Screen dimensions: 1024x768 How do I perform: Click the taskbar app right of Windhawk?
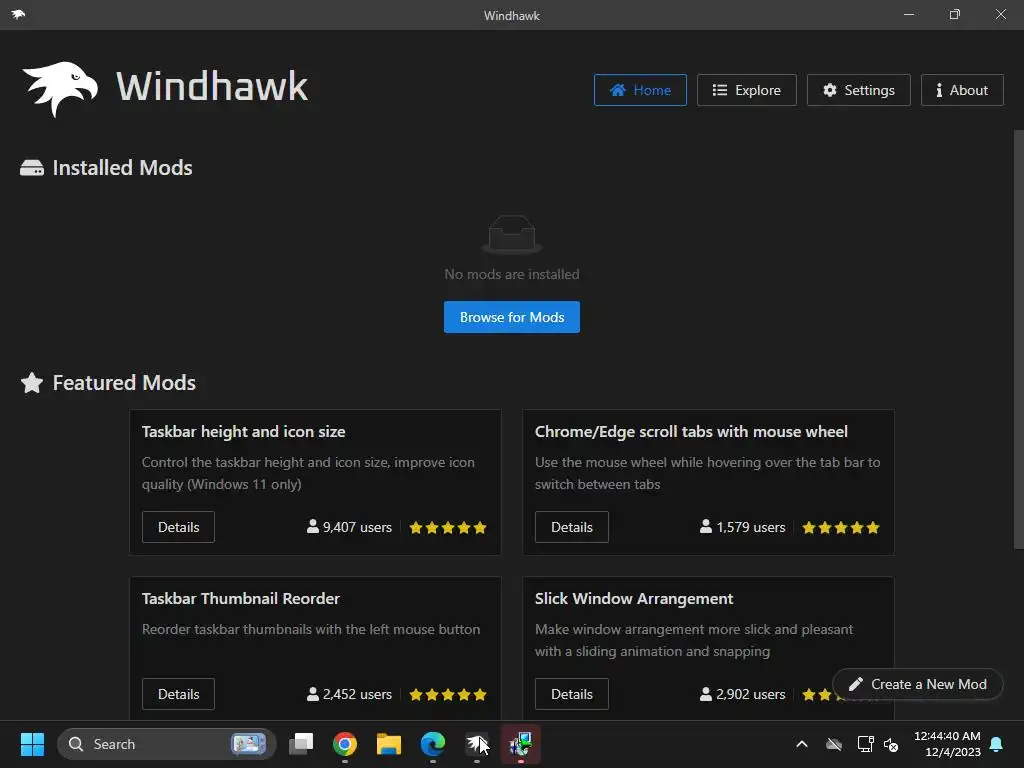pos(520,744)
